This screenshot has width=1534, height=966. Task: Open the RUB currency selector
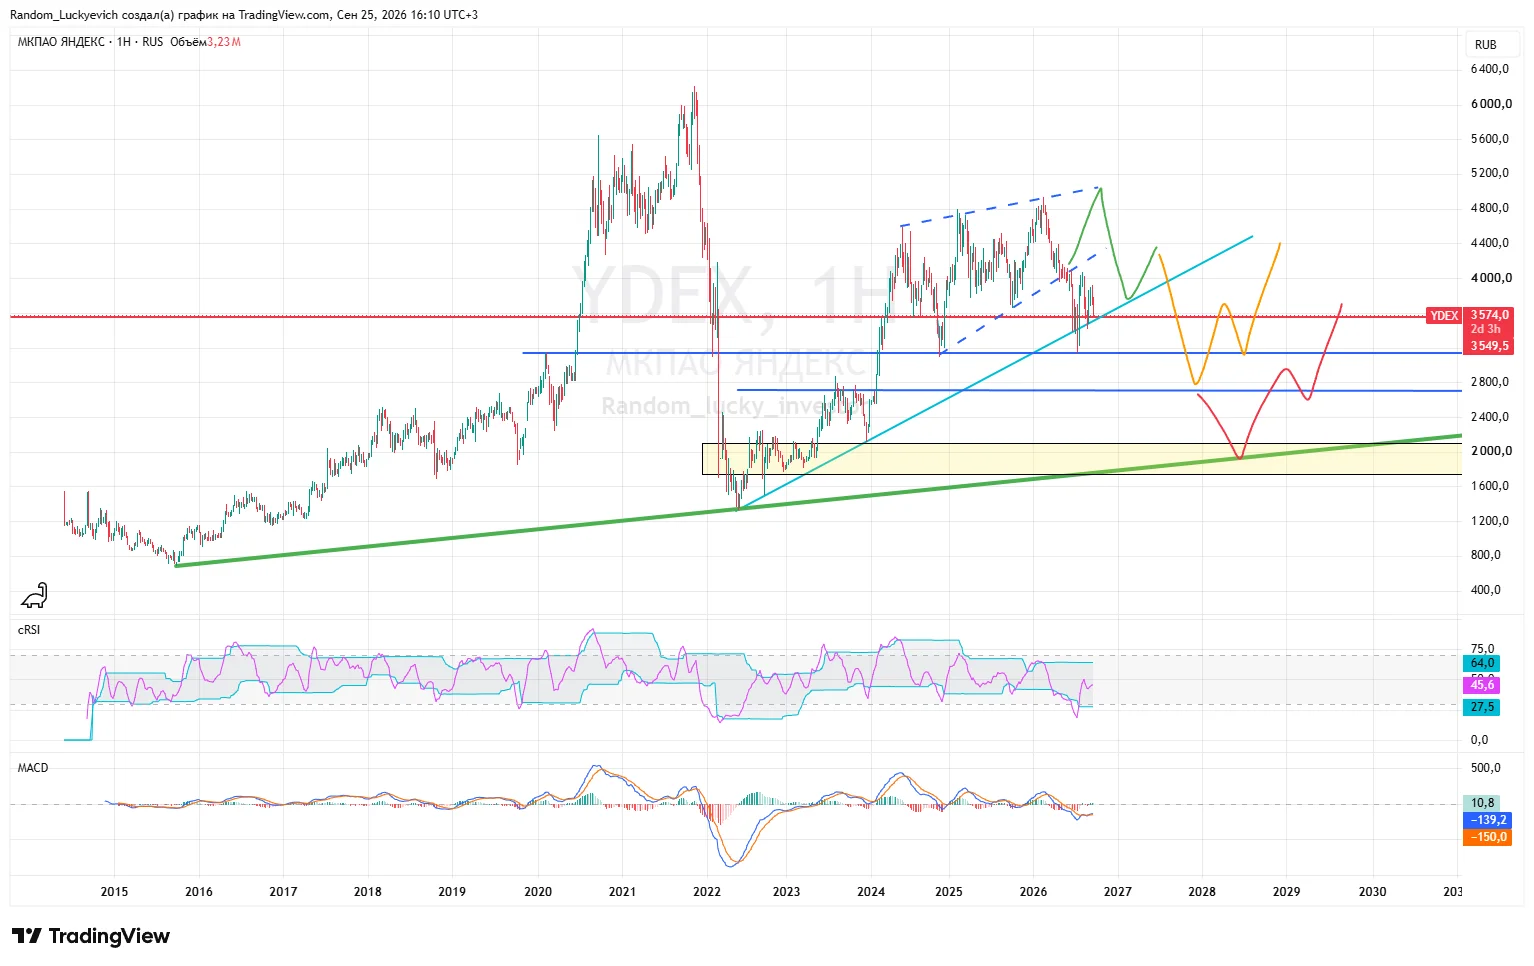tap(1485, 44)
